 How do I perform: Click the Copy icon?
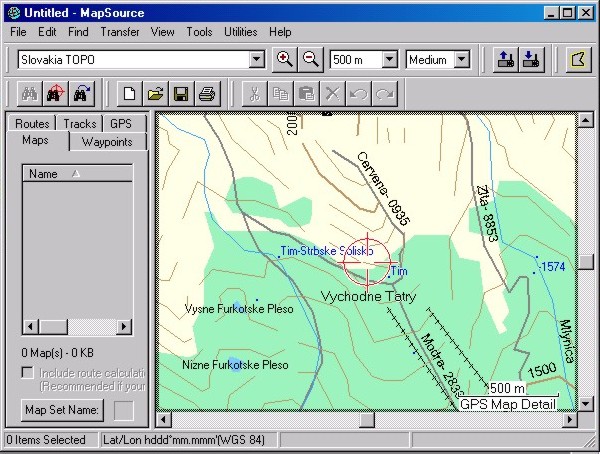click(x=280, y=93)
